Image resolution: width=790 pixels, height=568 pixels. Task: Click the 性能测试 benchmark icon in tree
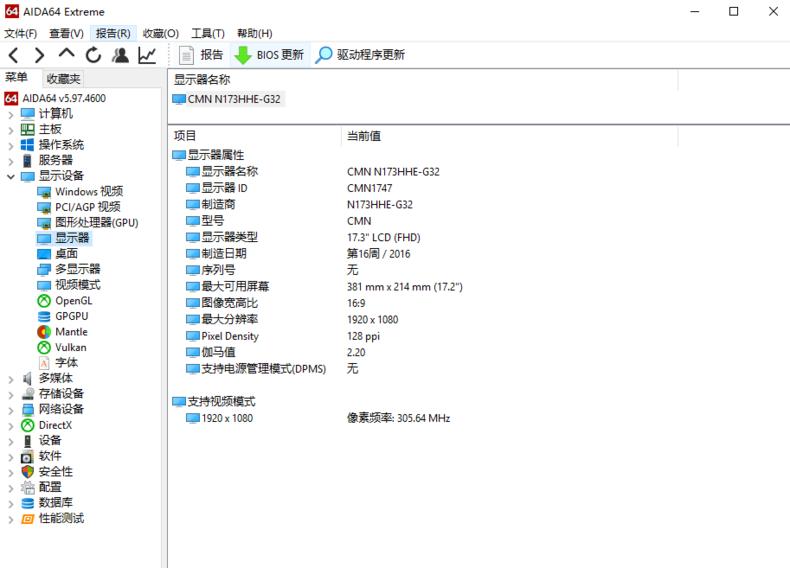pos(27,519)
